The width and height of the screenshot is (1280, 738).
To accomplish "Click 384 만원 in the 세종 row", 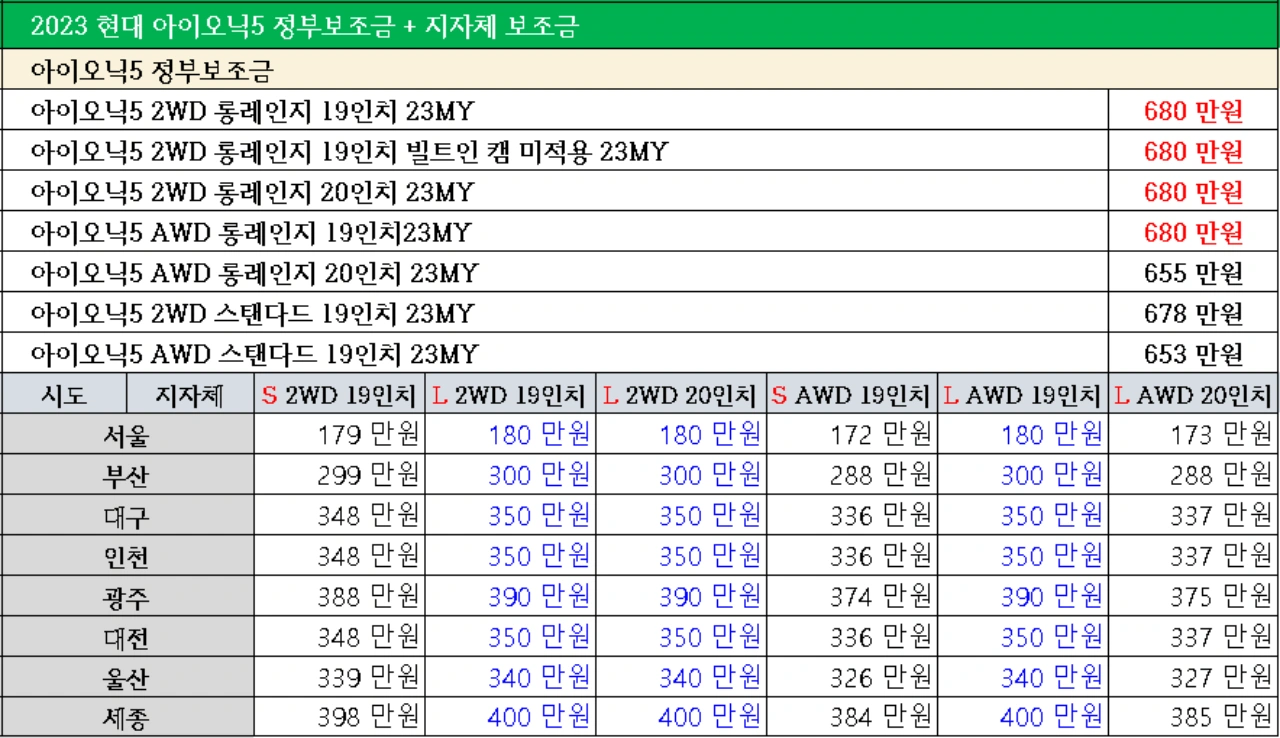I will click(881, 718).
